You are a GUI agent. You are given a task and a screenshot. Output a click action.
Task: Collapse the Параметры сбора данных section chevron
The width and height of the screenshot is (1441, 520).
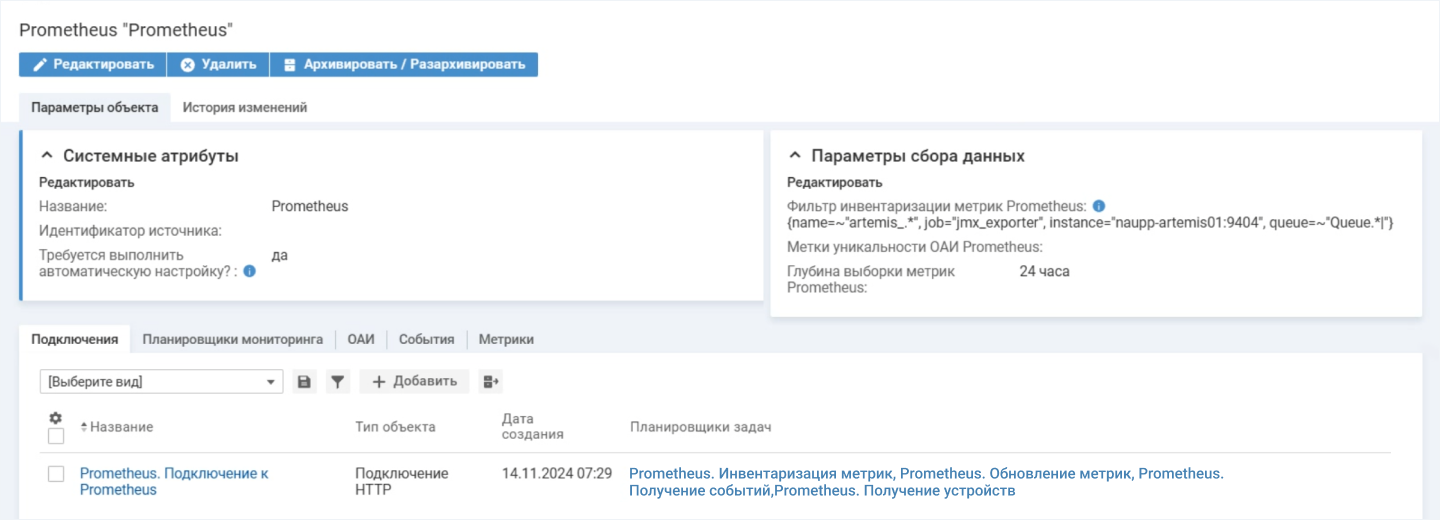795,156
